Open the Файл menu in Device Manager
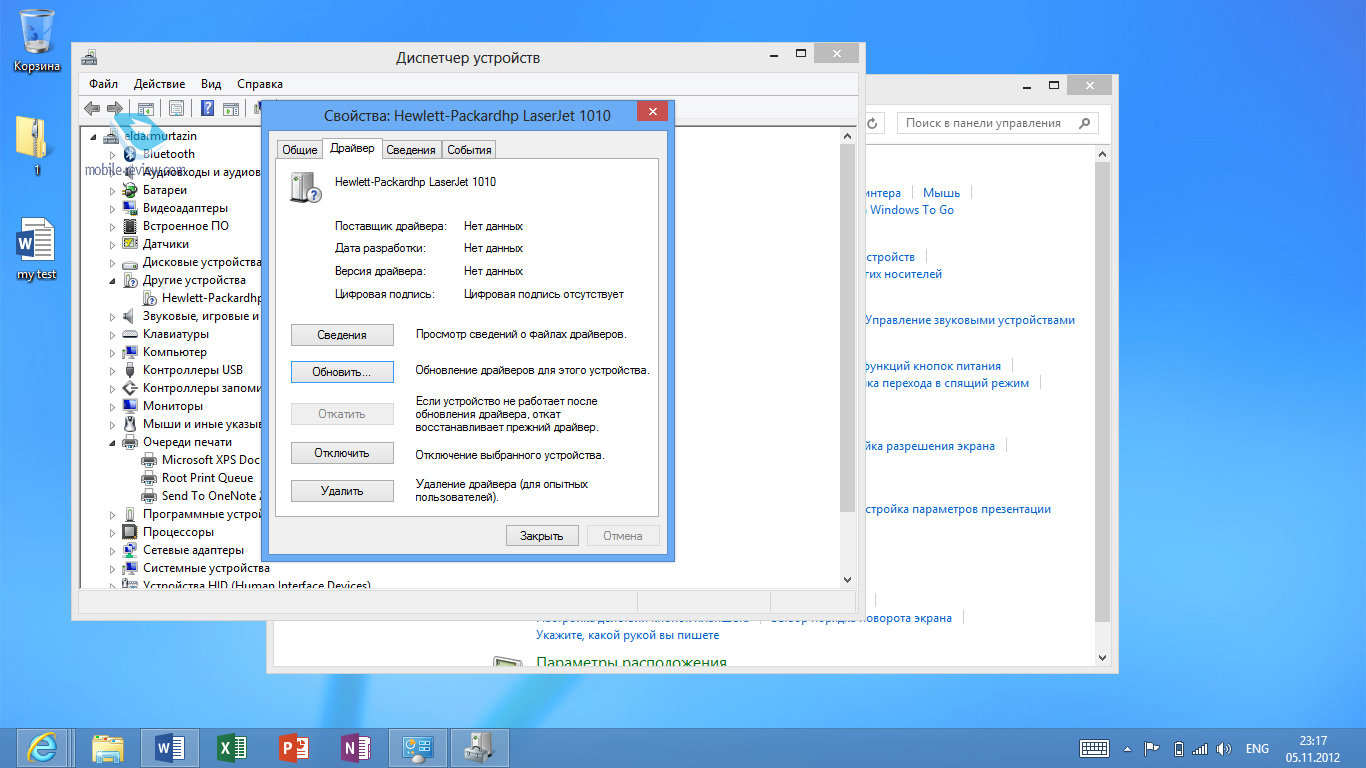 103,84
